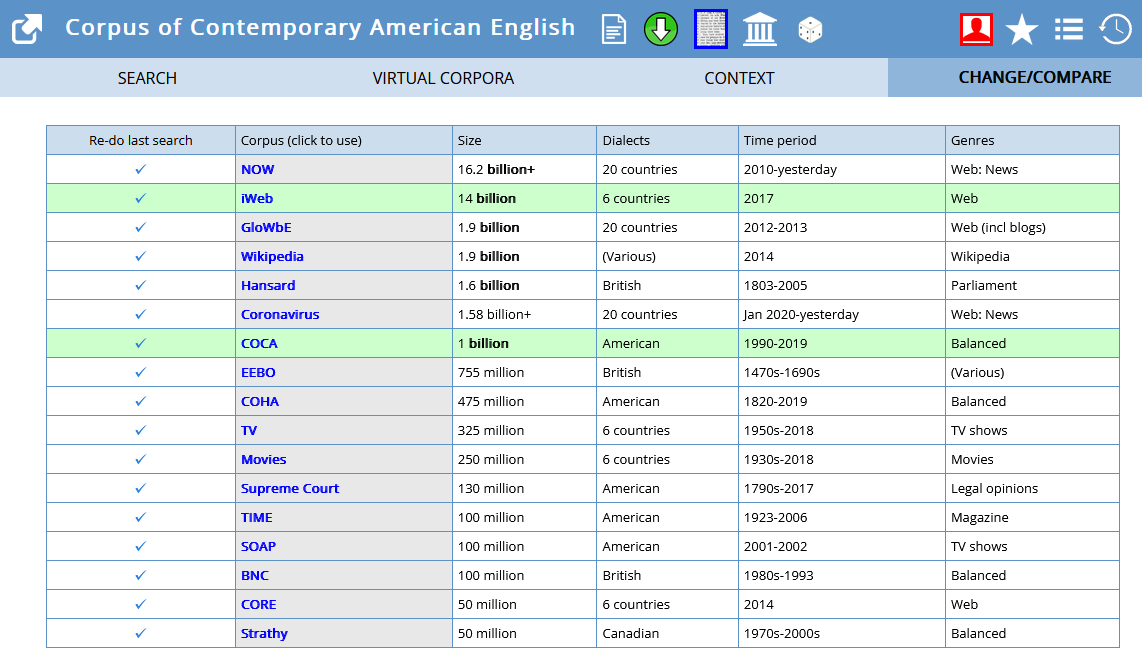Open the Coronavirus corpus link
The image size is (1142, 650).
[280, 315]
